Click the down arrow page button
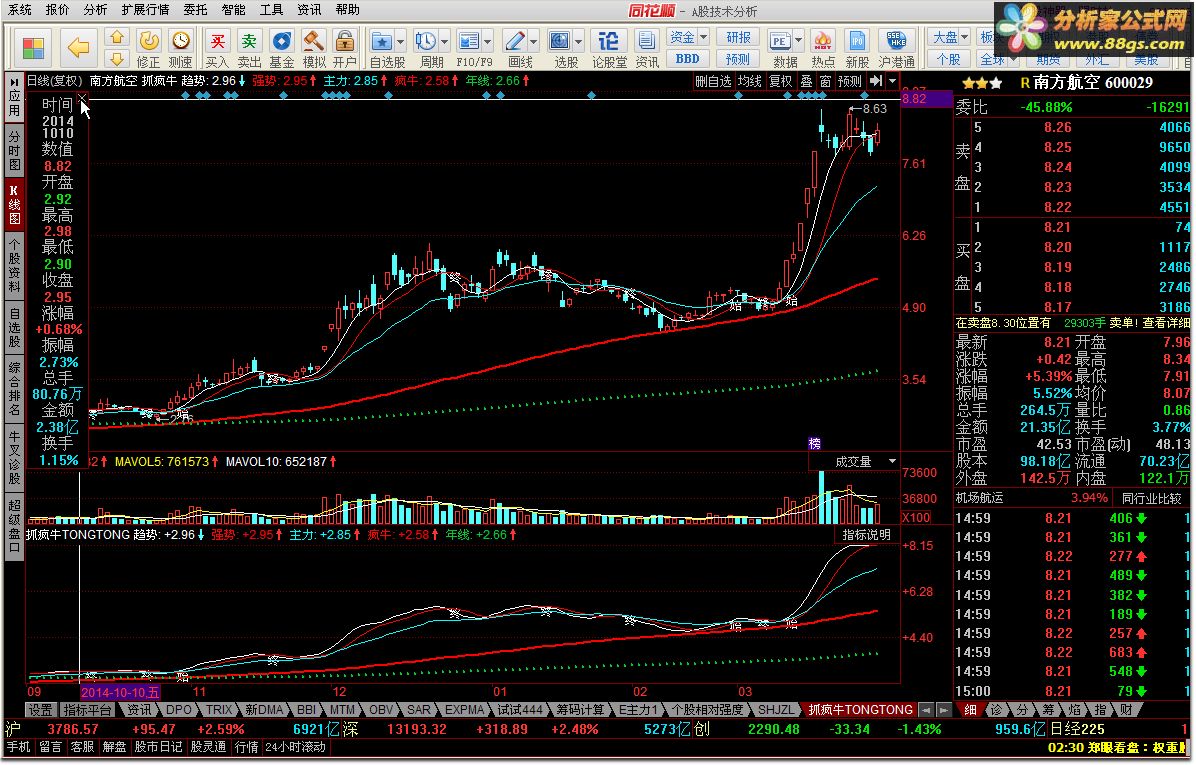 (117, 59)
